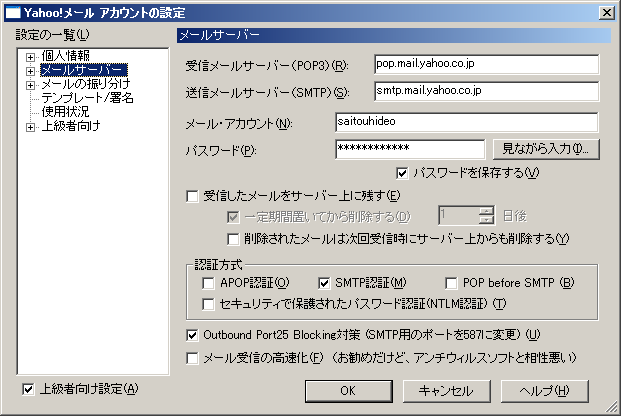Select 使用状況 in settings tree
The image size is (621, 416).
(x=65, y=113)
